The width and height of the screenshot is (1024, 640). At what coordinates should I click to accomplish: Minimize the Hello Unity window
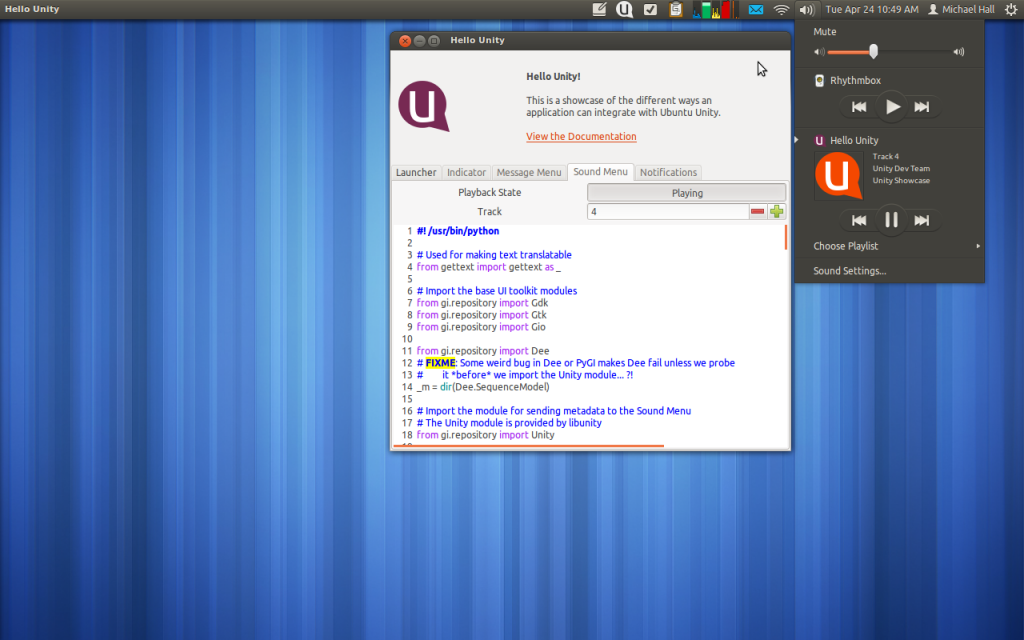419,40
